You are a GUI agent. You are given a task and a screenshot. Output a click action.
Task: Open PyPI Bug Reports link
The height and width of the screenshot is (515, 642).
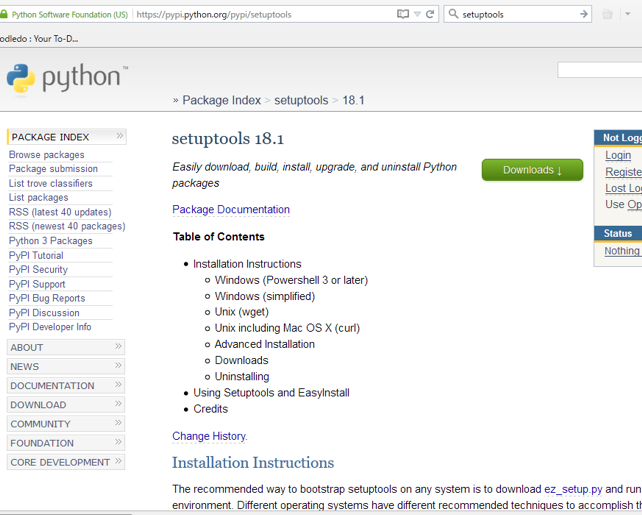click(x=47, y=298)
